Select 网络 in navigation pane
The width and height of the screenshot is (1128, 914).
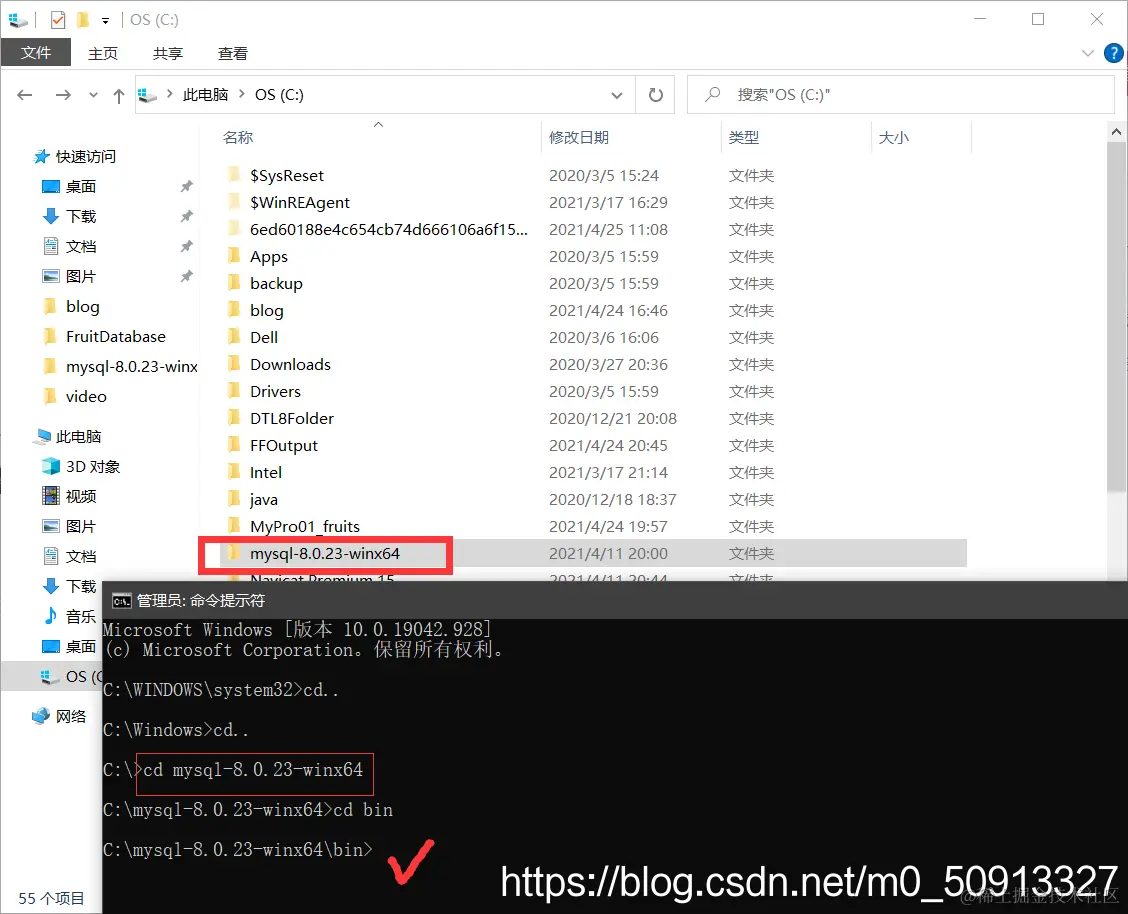[70, 716]
